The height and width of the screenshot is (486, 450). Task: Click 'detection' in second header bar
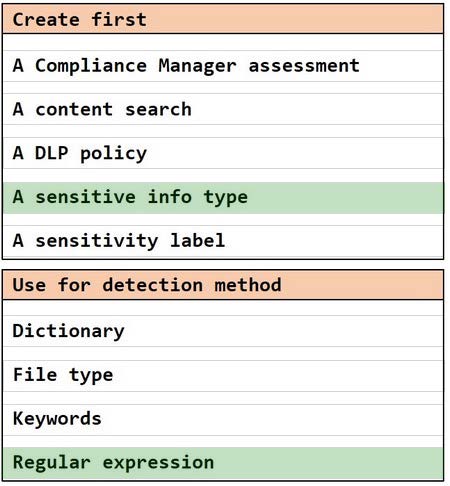(152, 285)
